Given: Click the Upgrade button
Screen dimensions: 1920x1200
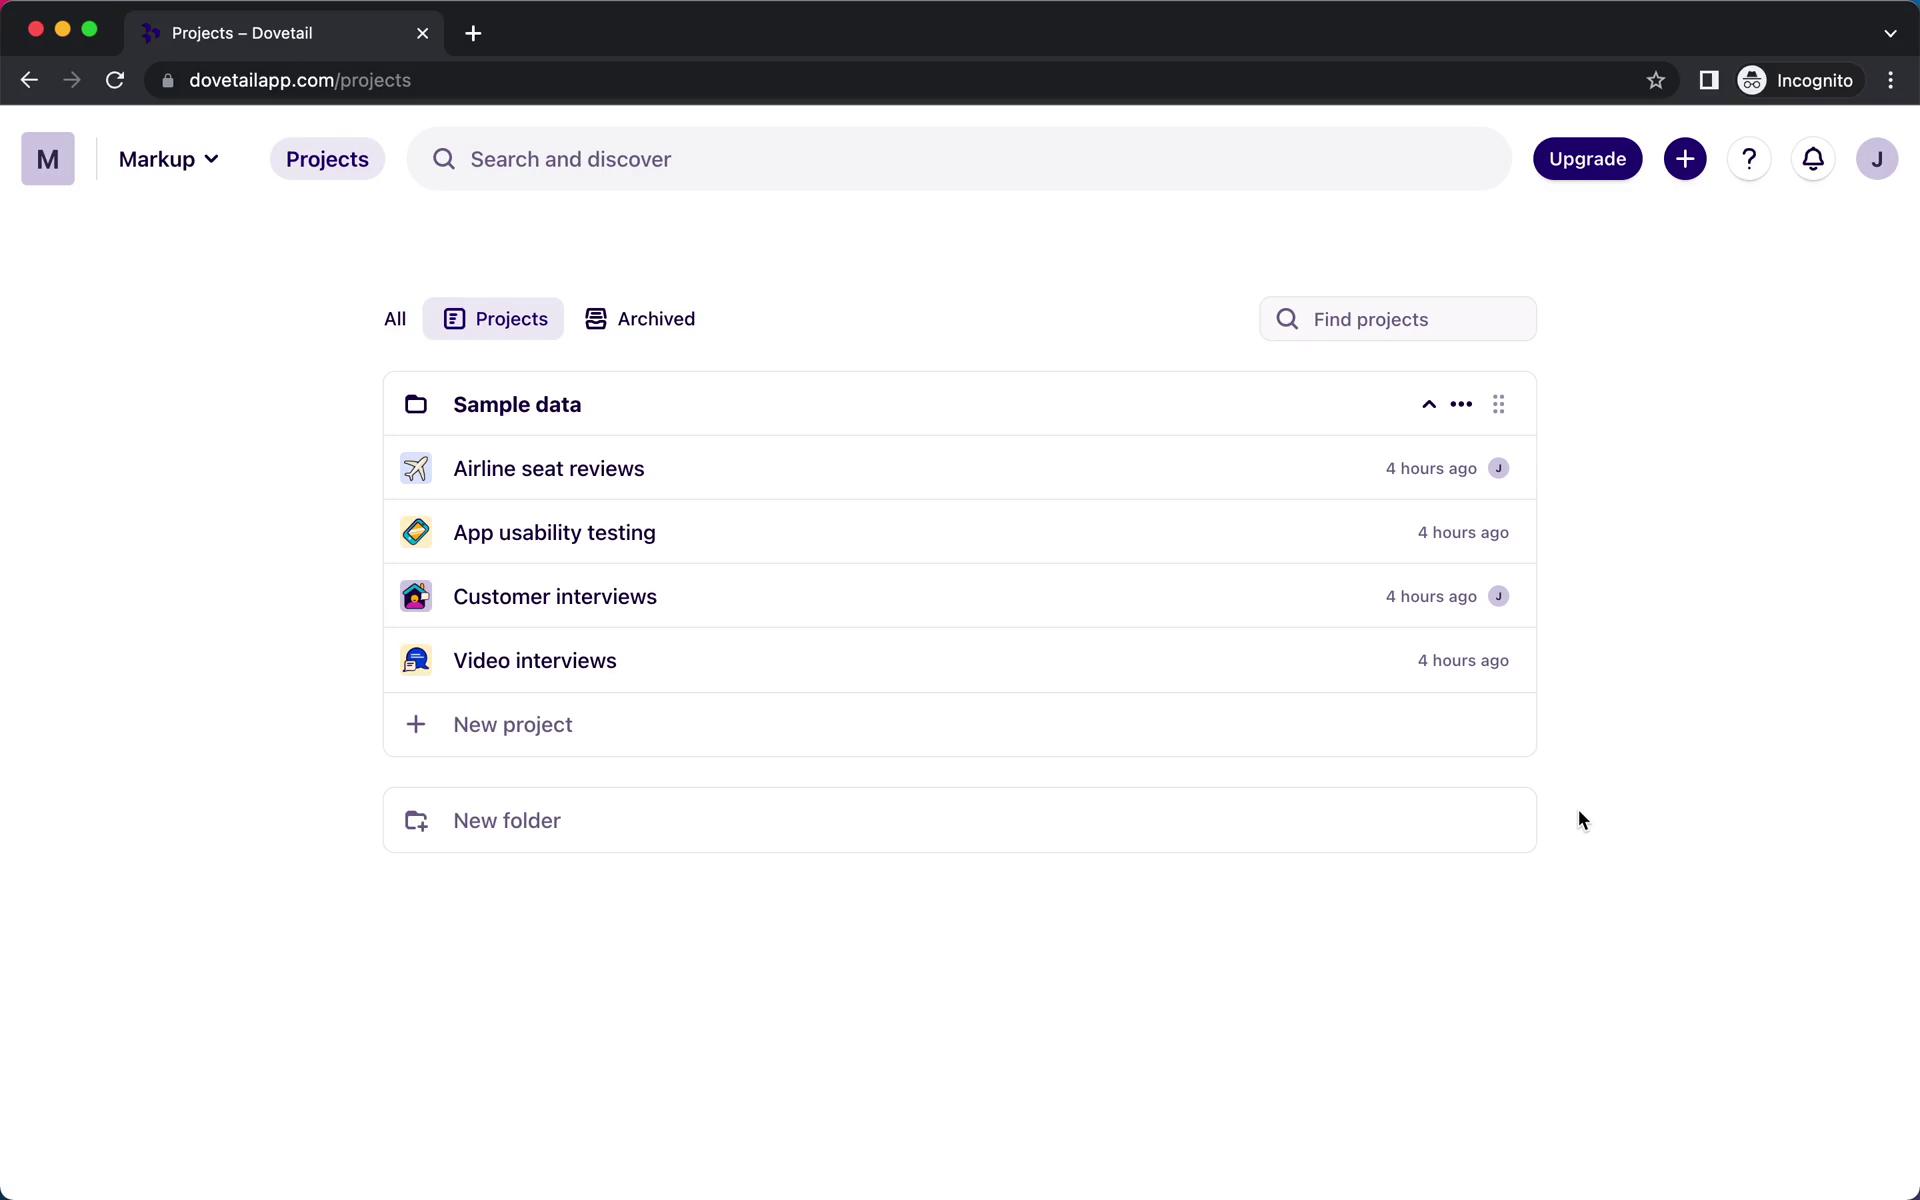Looking at the screenshot, I should (1588, 159).
